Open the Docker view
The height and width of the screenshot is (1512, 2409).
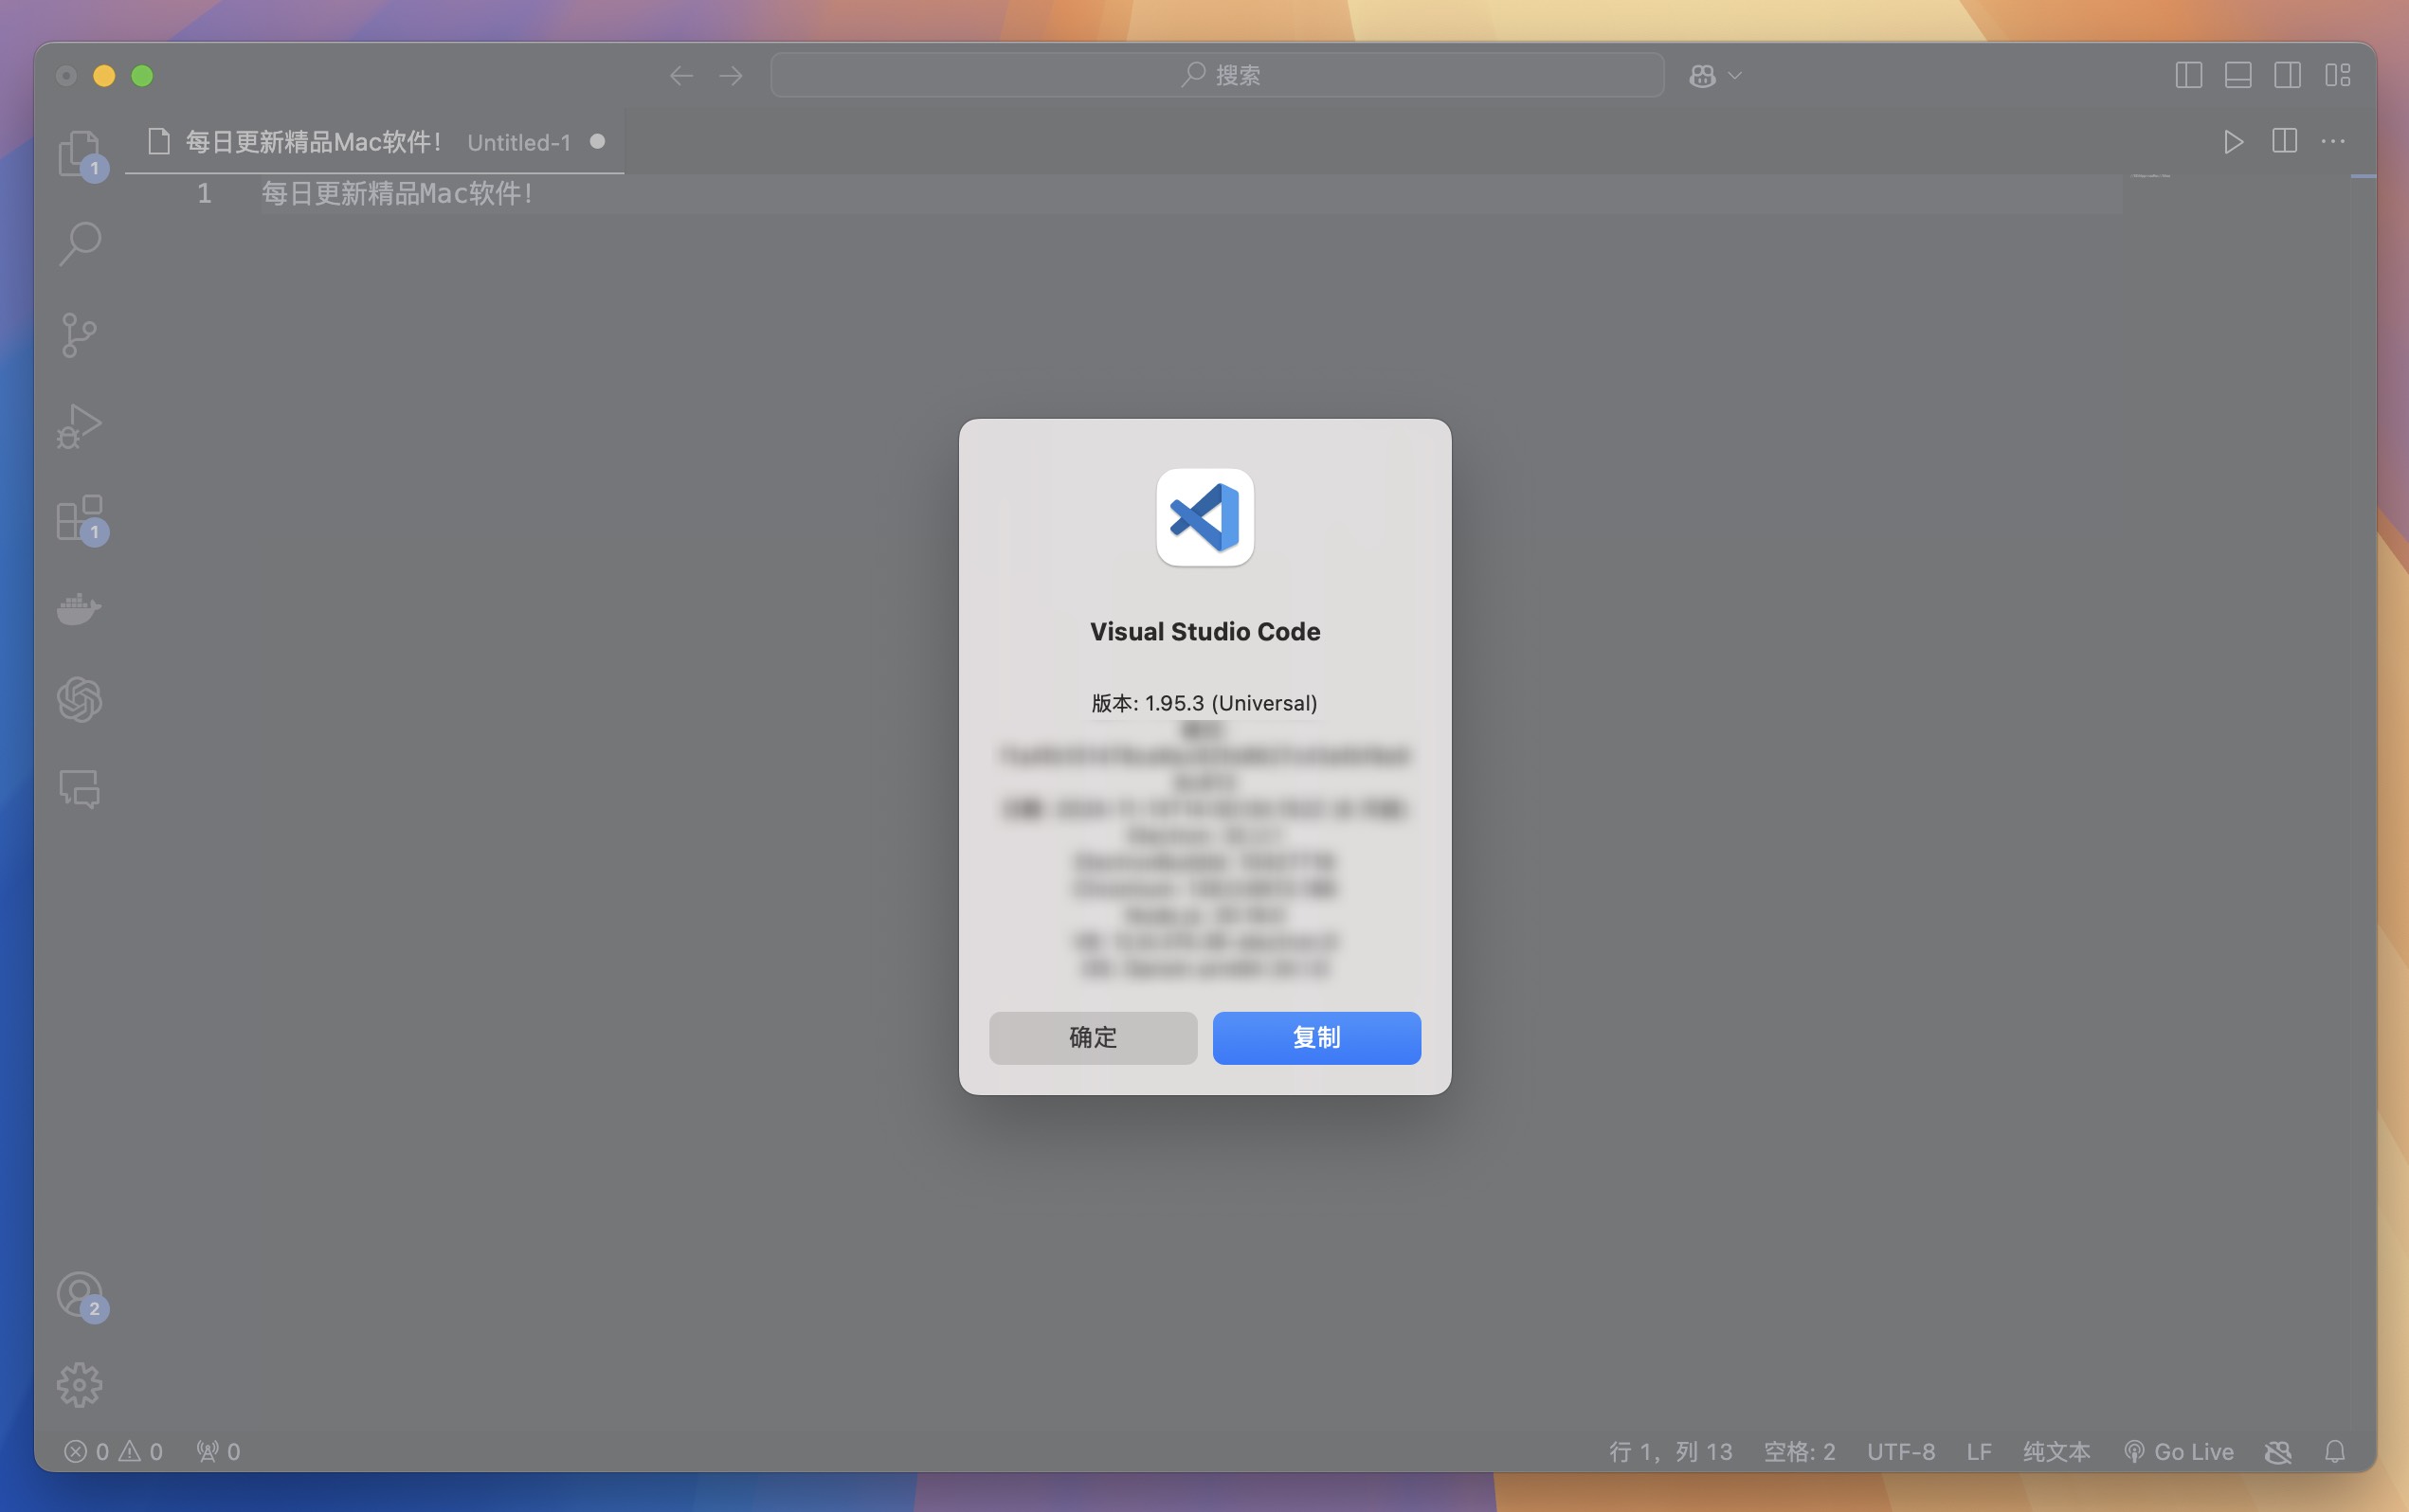[79, 608]
